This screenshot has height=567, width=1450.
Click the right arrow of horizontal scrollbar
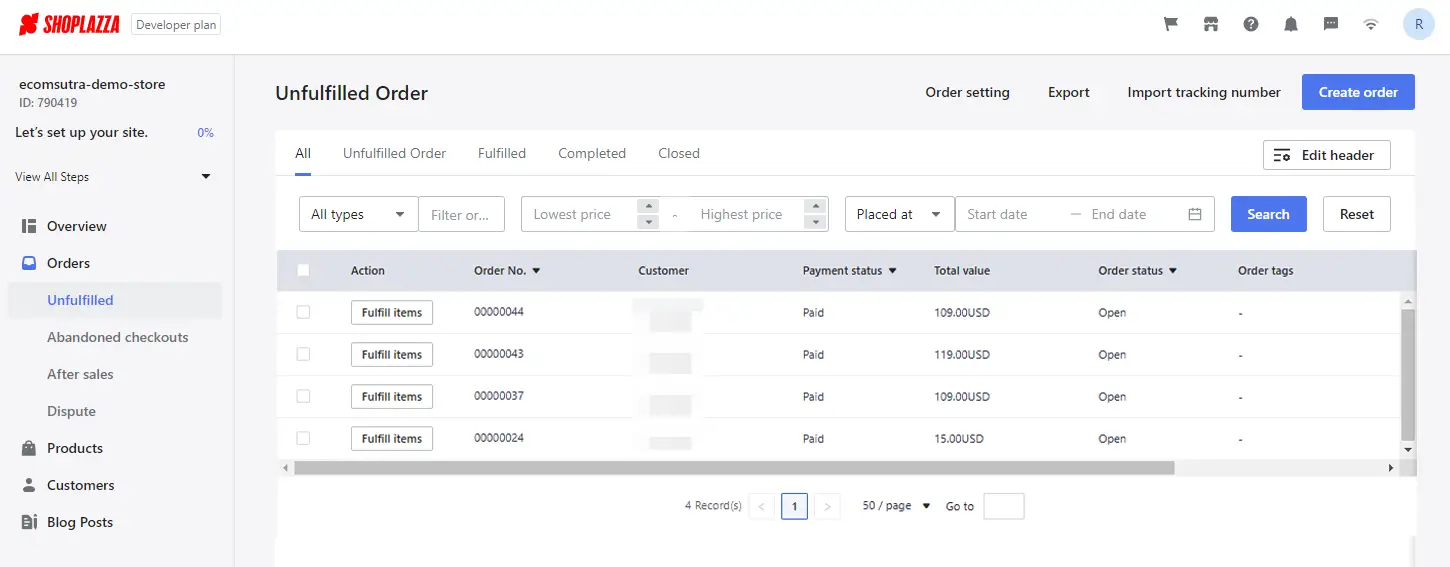pyautogui.click(x=1390, y=467)
